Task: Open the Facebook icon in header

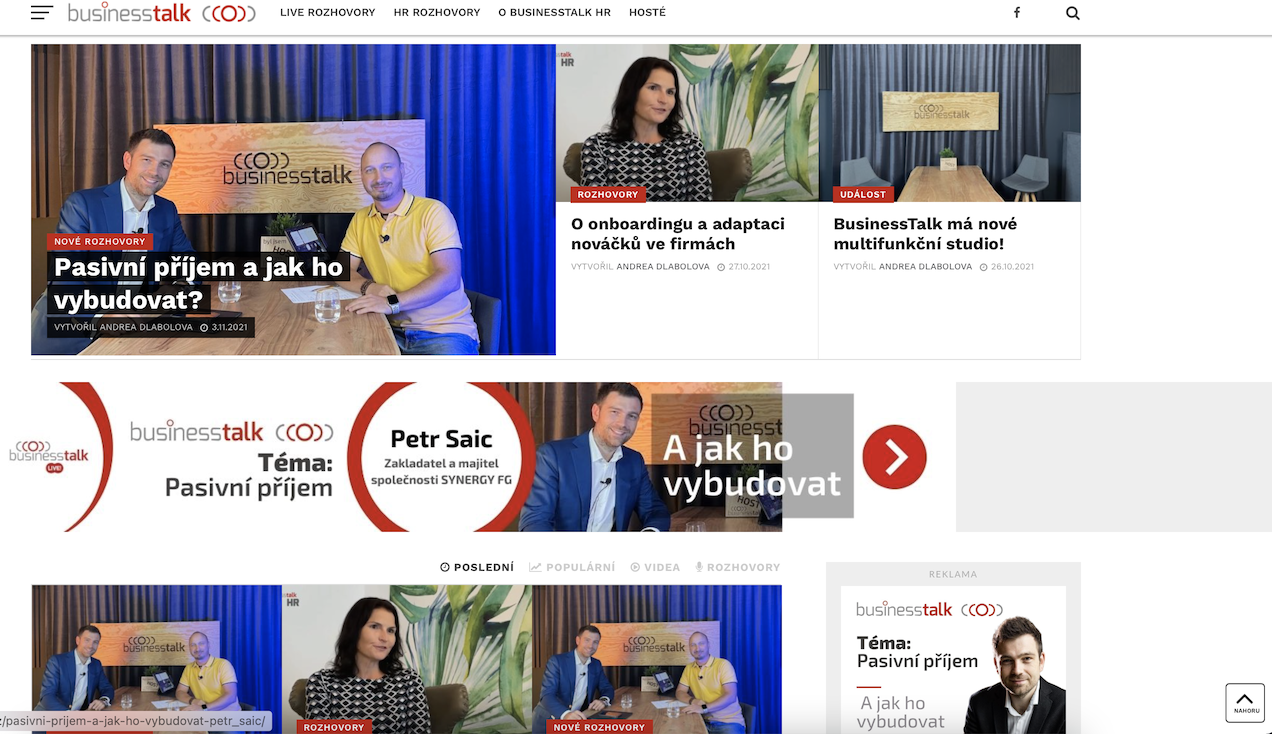Action: pos(1017,13)
